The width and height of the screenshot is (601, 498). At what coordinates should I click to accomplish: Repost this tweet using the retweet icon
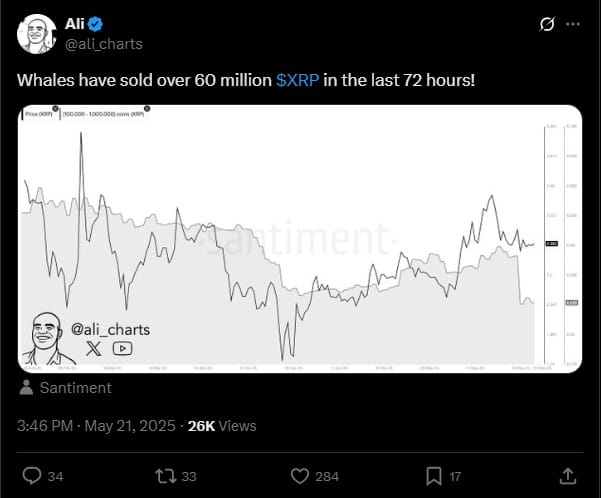(166, 476)
